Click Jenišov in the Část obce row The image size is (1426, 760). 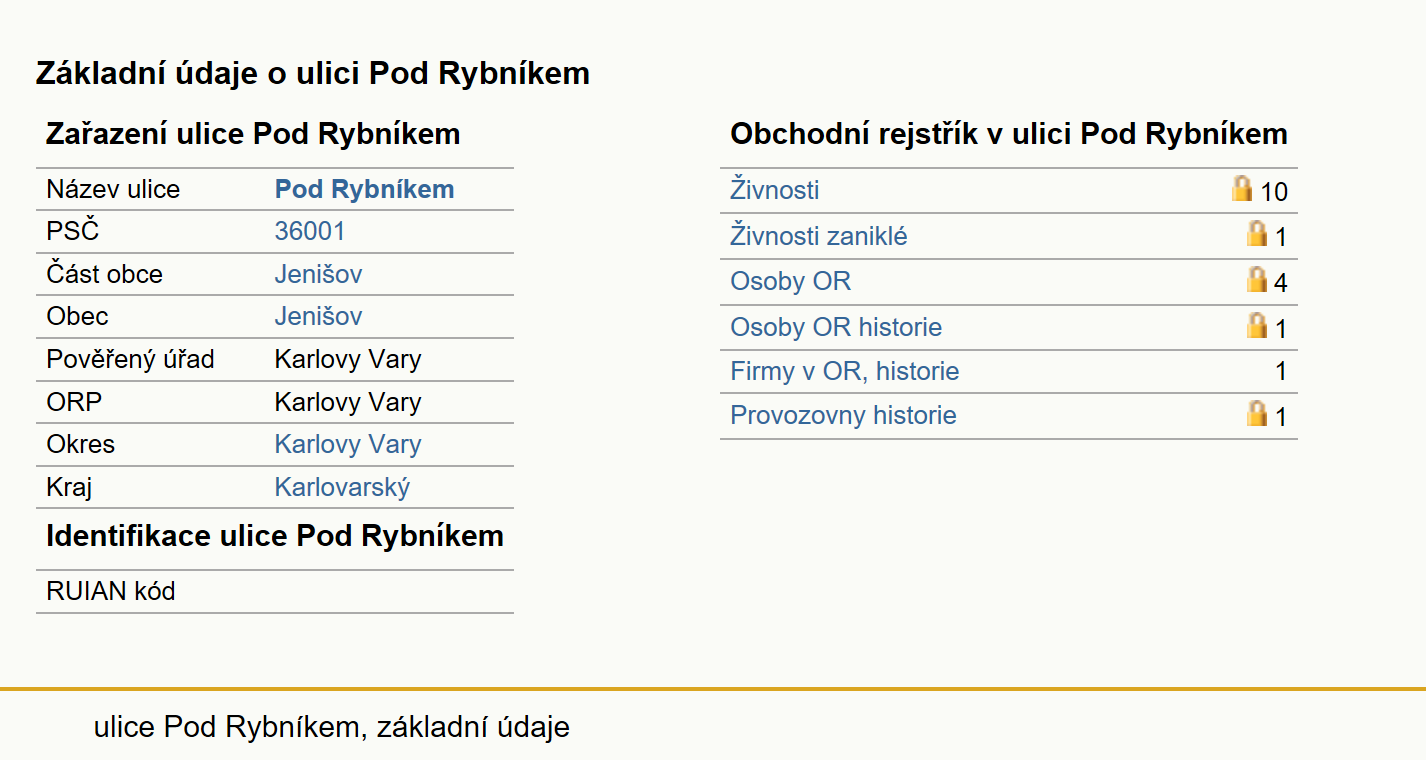tap(318, 274)
